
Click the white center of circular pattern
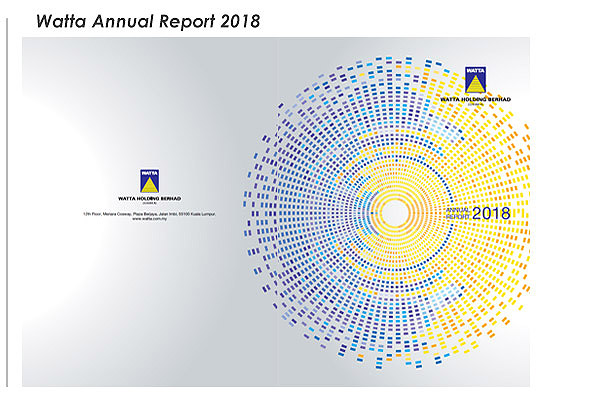[x=394, y=213]
